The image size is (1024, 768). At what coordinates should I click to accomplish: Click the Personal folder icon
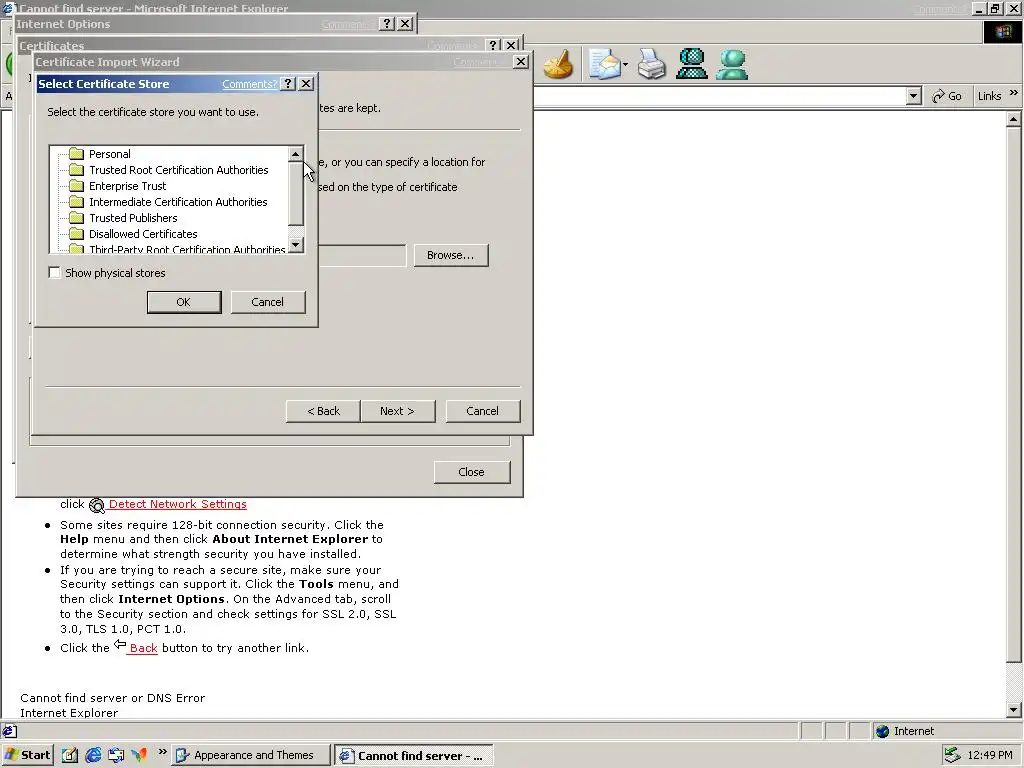(77, 154)
